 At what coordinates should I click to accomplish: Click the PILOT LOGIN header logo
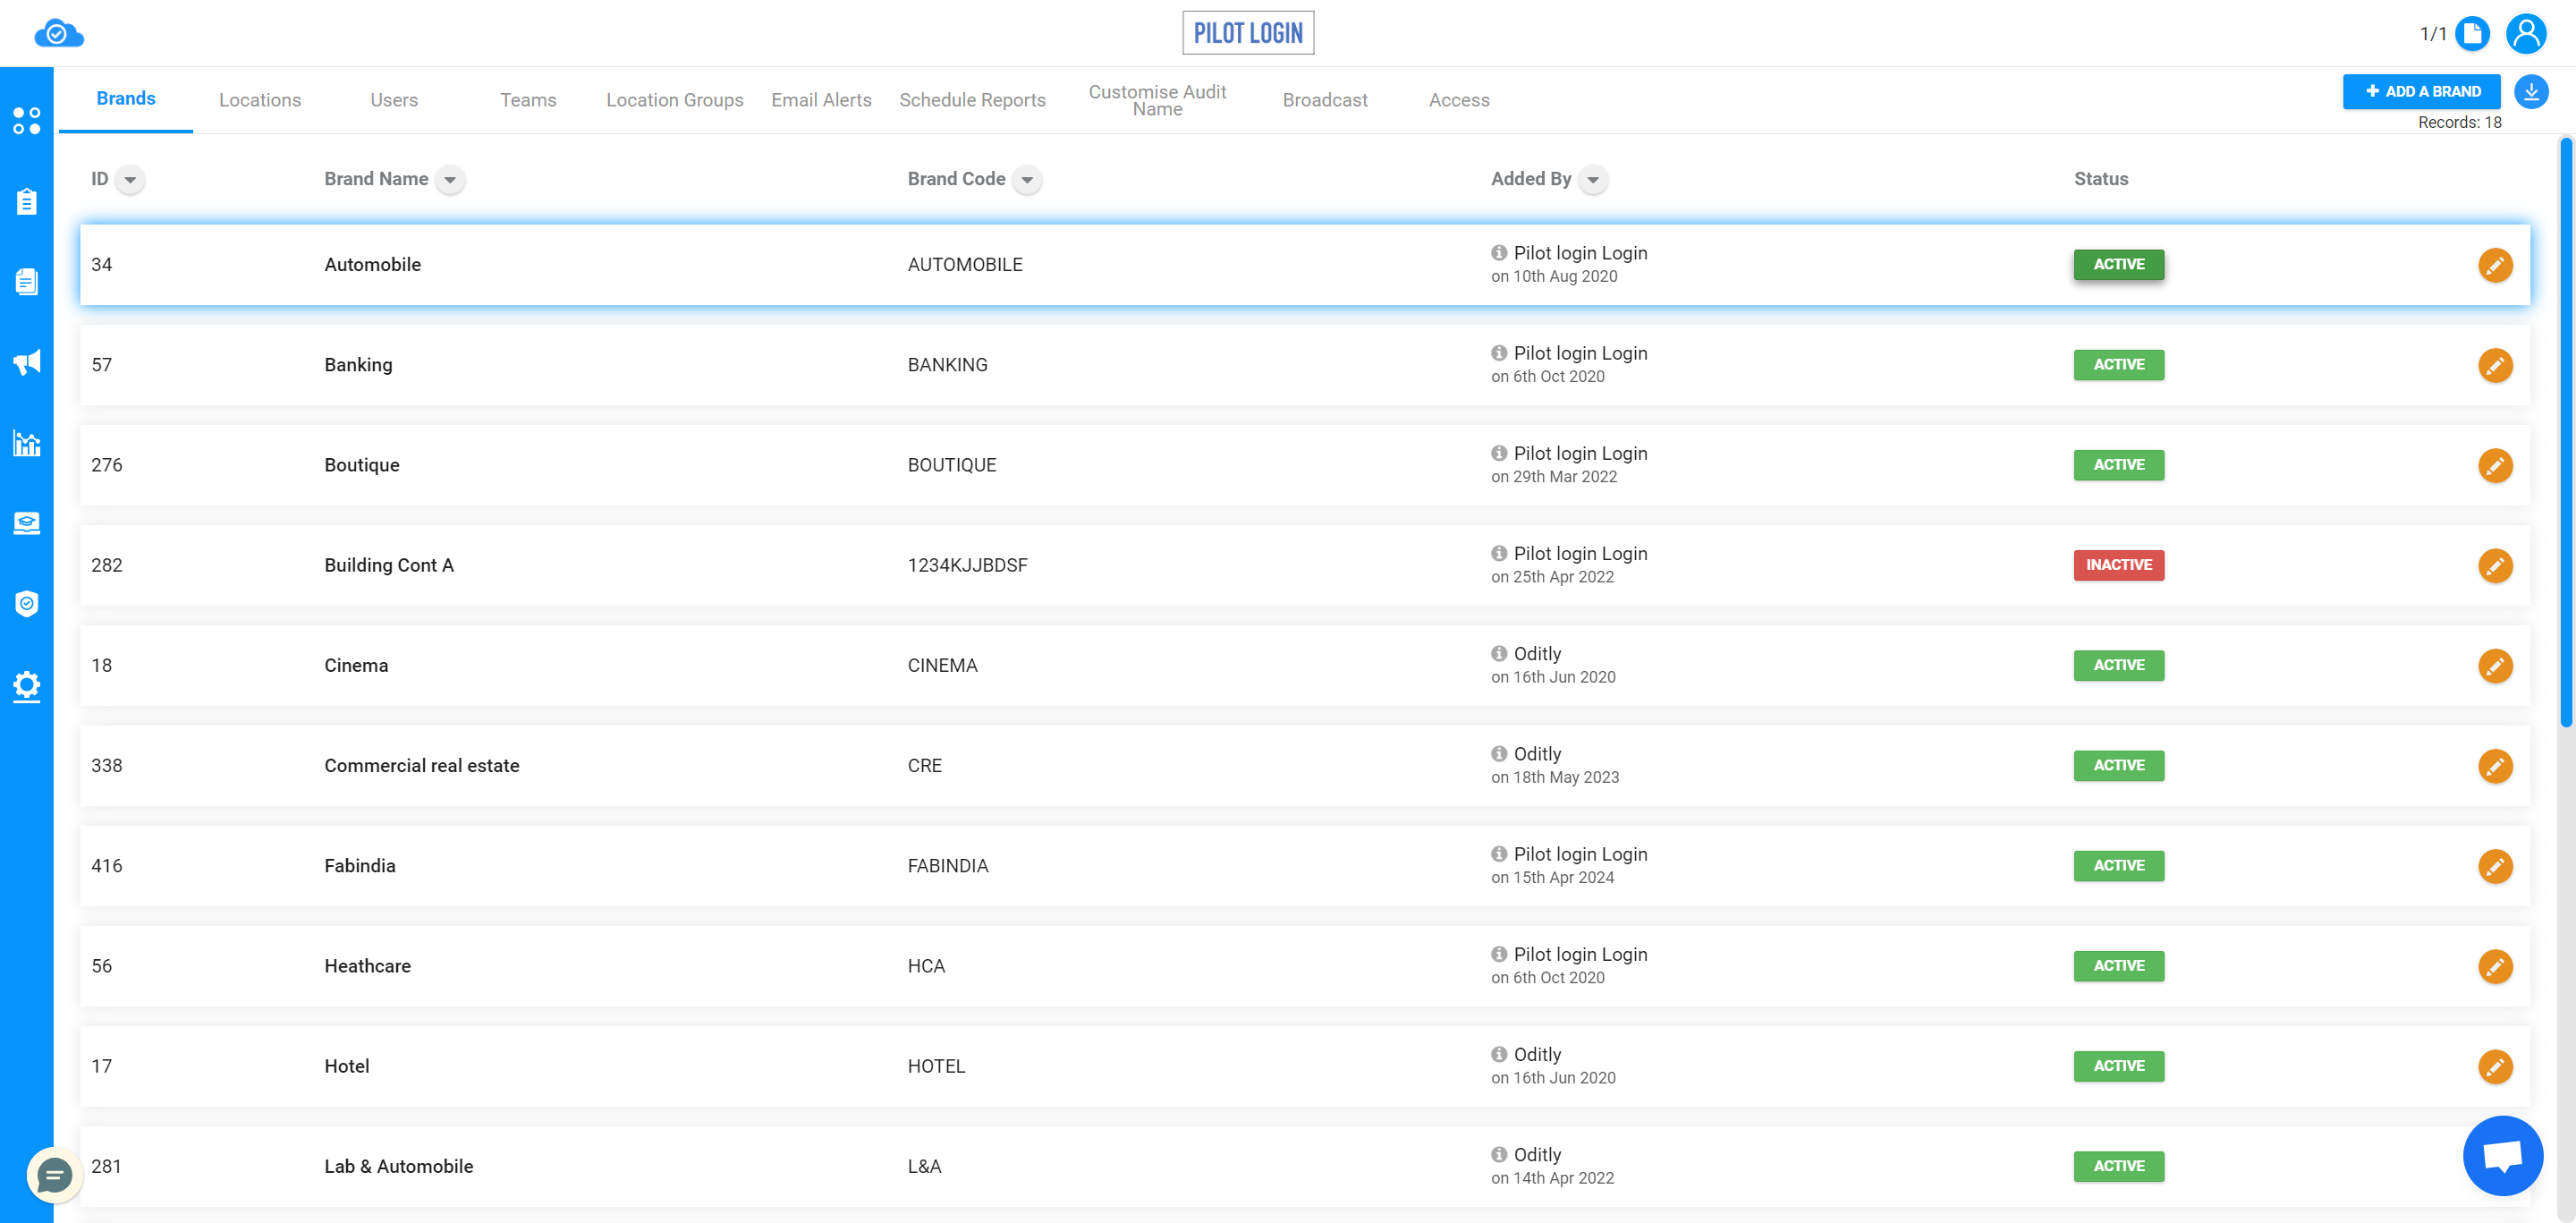click(x=1248, y=33)
